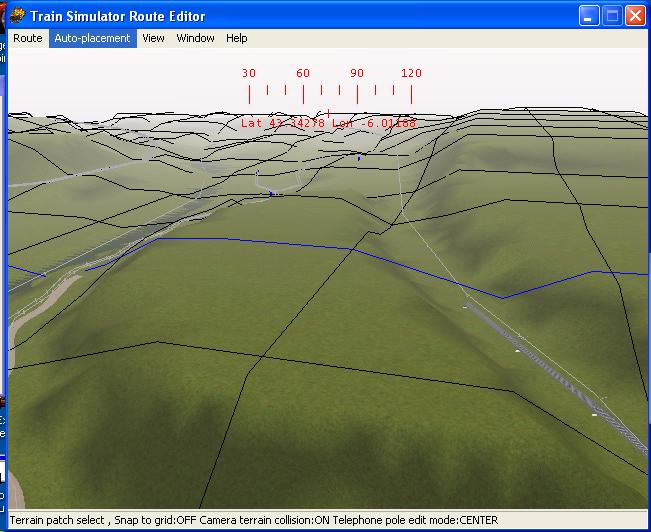Open the Help menu
651x532 pixels.
point(237,38)
